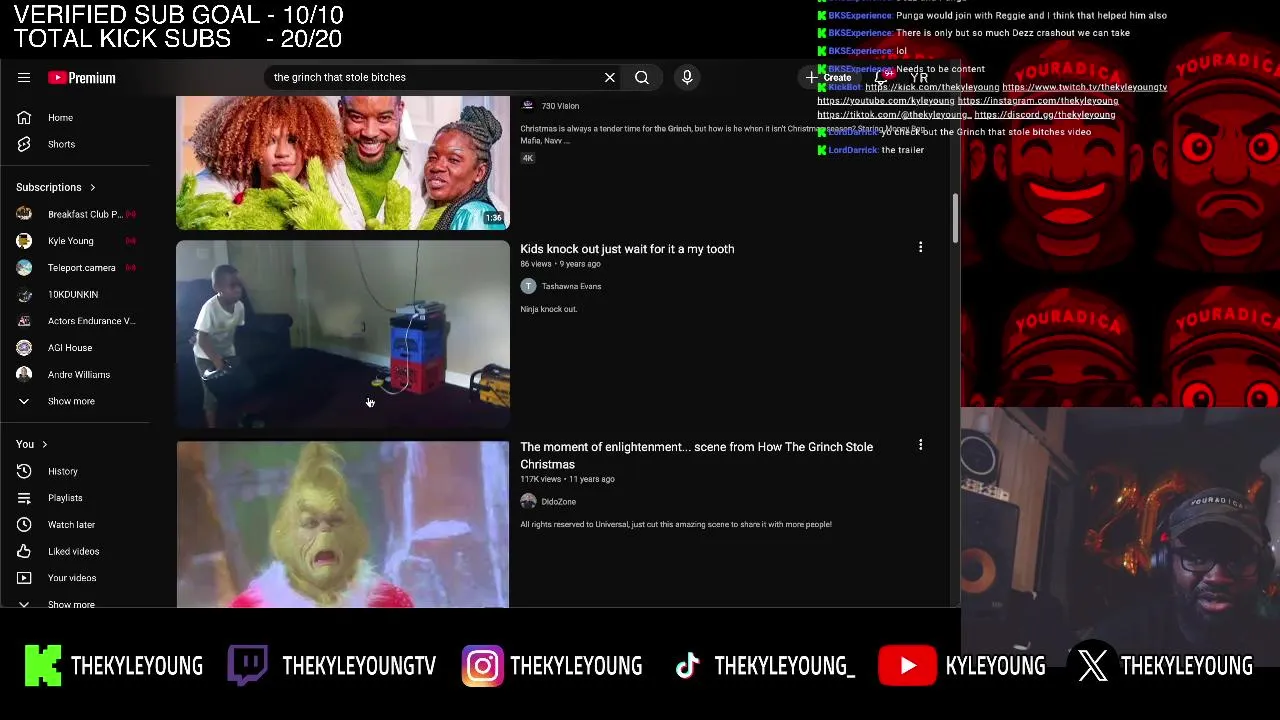Viewport: 1280px width, 720px height.
Task: Click the Liked videos thumbs-up icon
Action: [x=24, y=551]
